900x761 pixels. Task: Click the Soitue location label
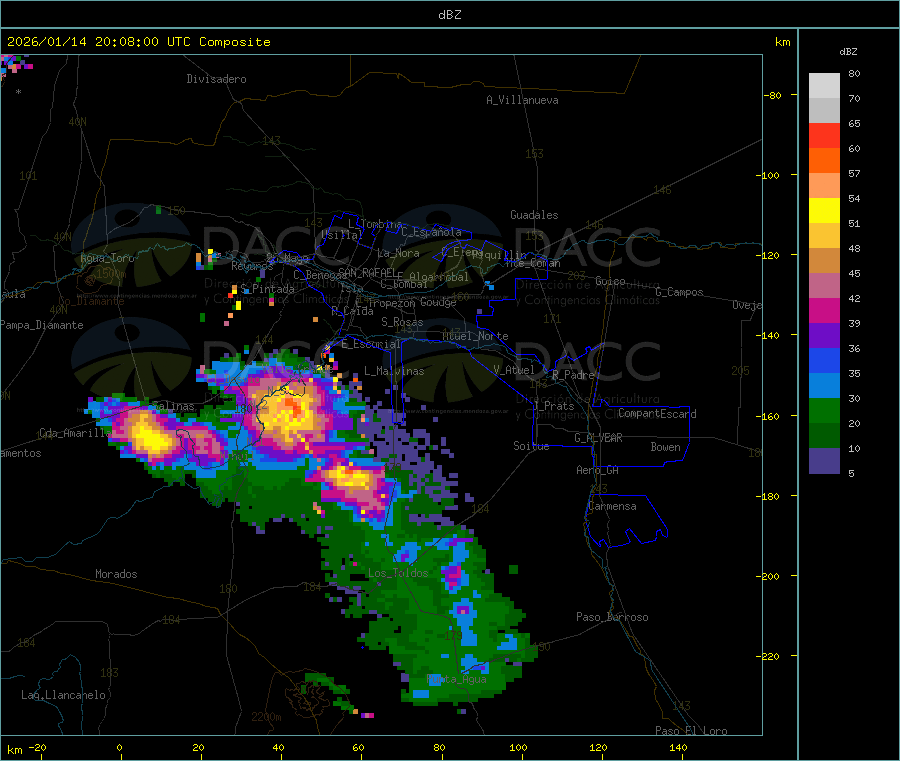(531, 446)
